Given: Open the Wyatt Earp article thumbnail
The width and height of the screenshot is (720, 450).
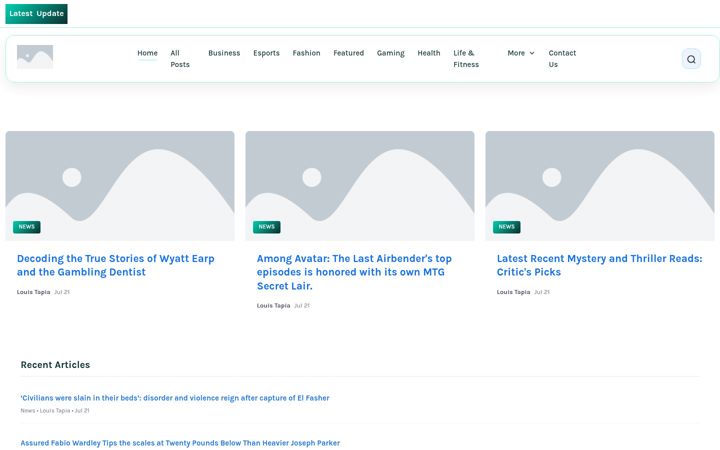Looking at the screenshot, I should pyautogui.click(x=120, y=186).
